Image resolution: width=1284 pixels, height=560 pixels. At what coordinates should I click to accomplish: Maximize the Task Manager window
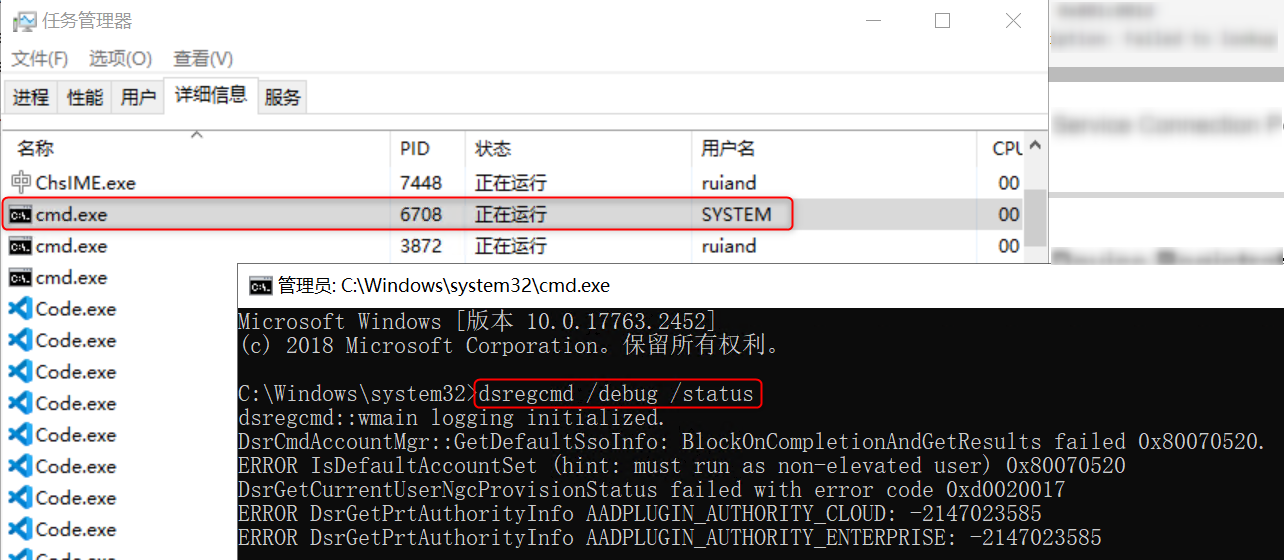click(x=942, y=21)
